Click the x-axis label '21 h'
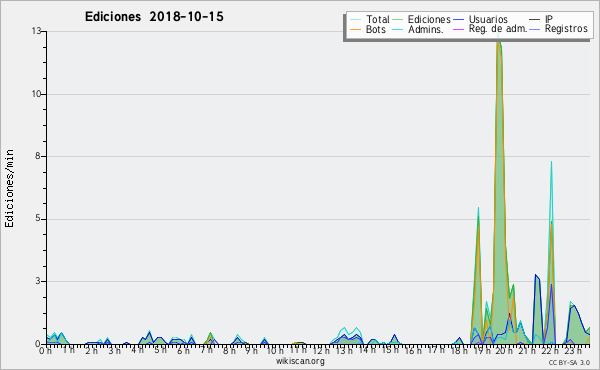The width and height of the screenshot is (600, 370). click(x=527, y=351)
